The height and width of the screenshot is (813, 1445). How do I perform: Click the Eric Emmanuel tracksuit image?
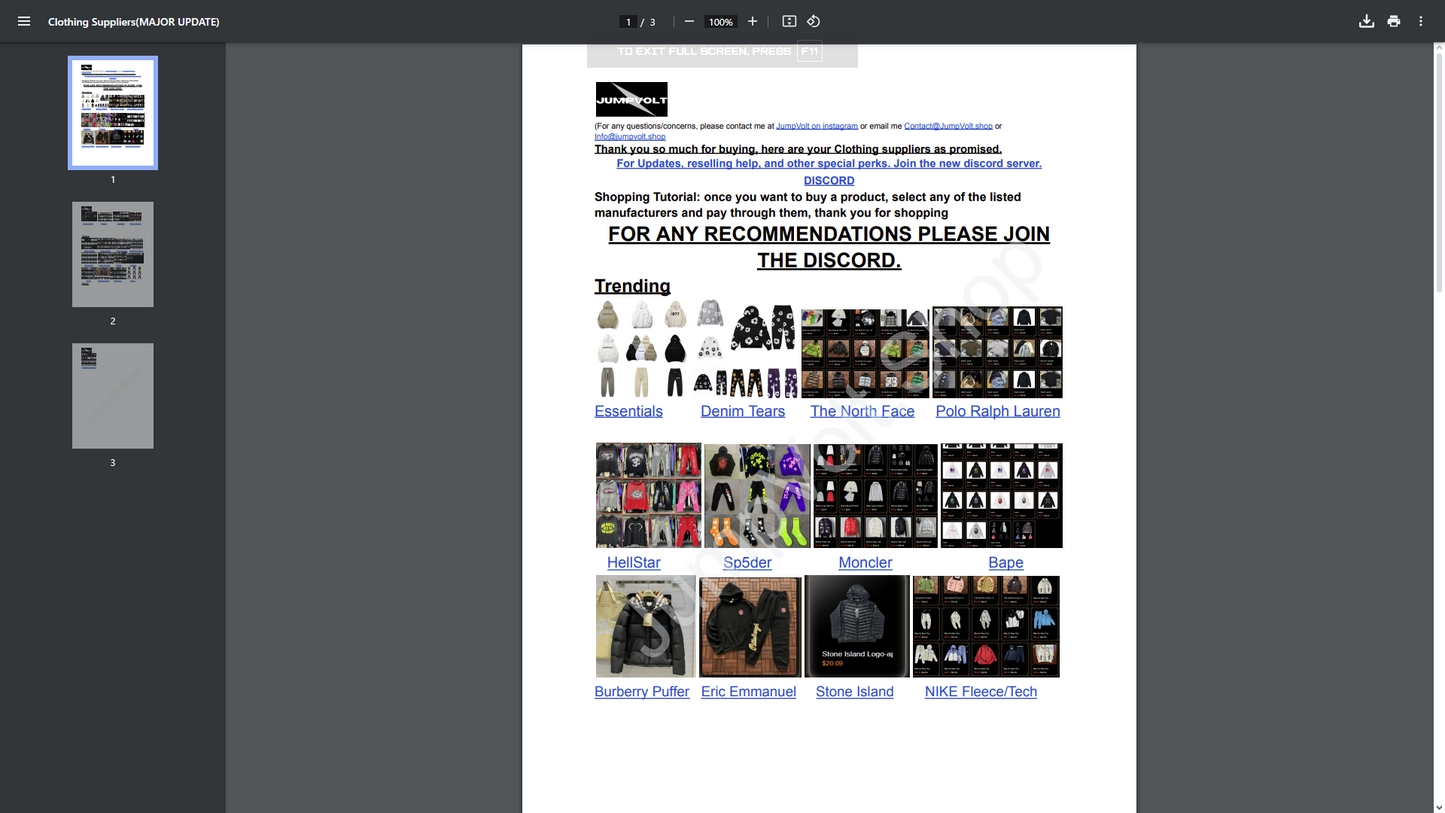pyautogui.click(x=751, y=626)
